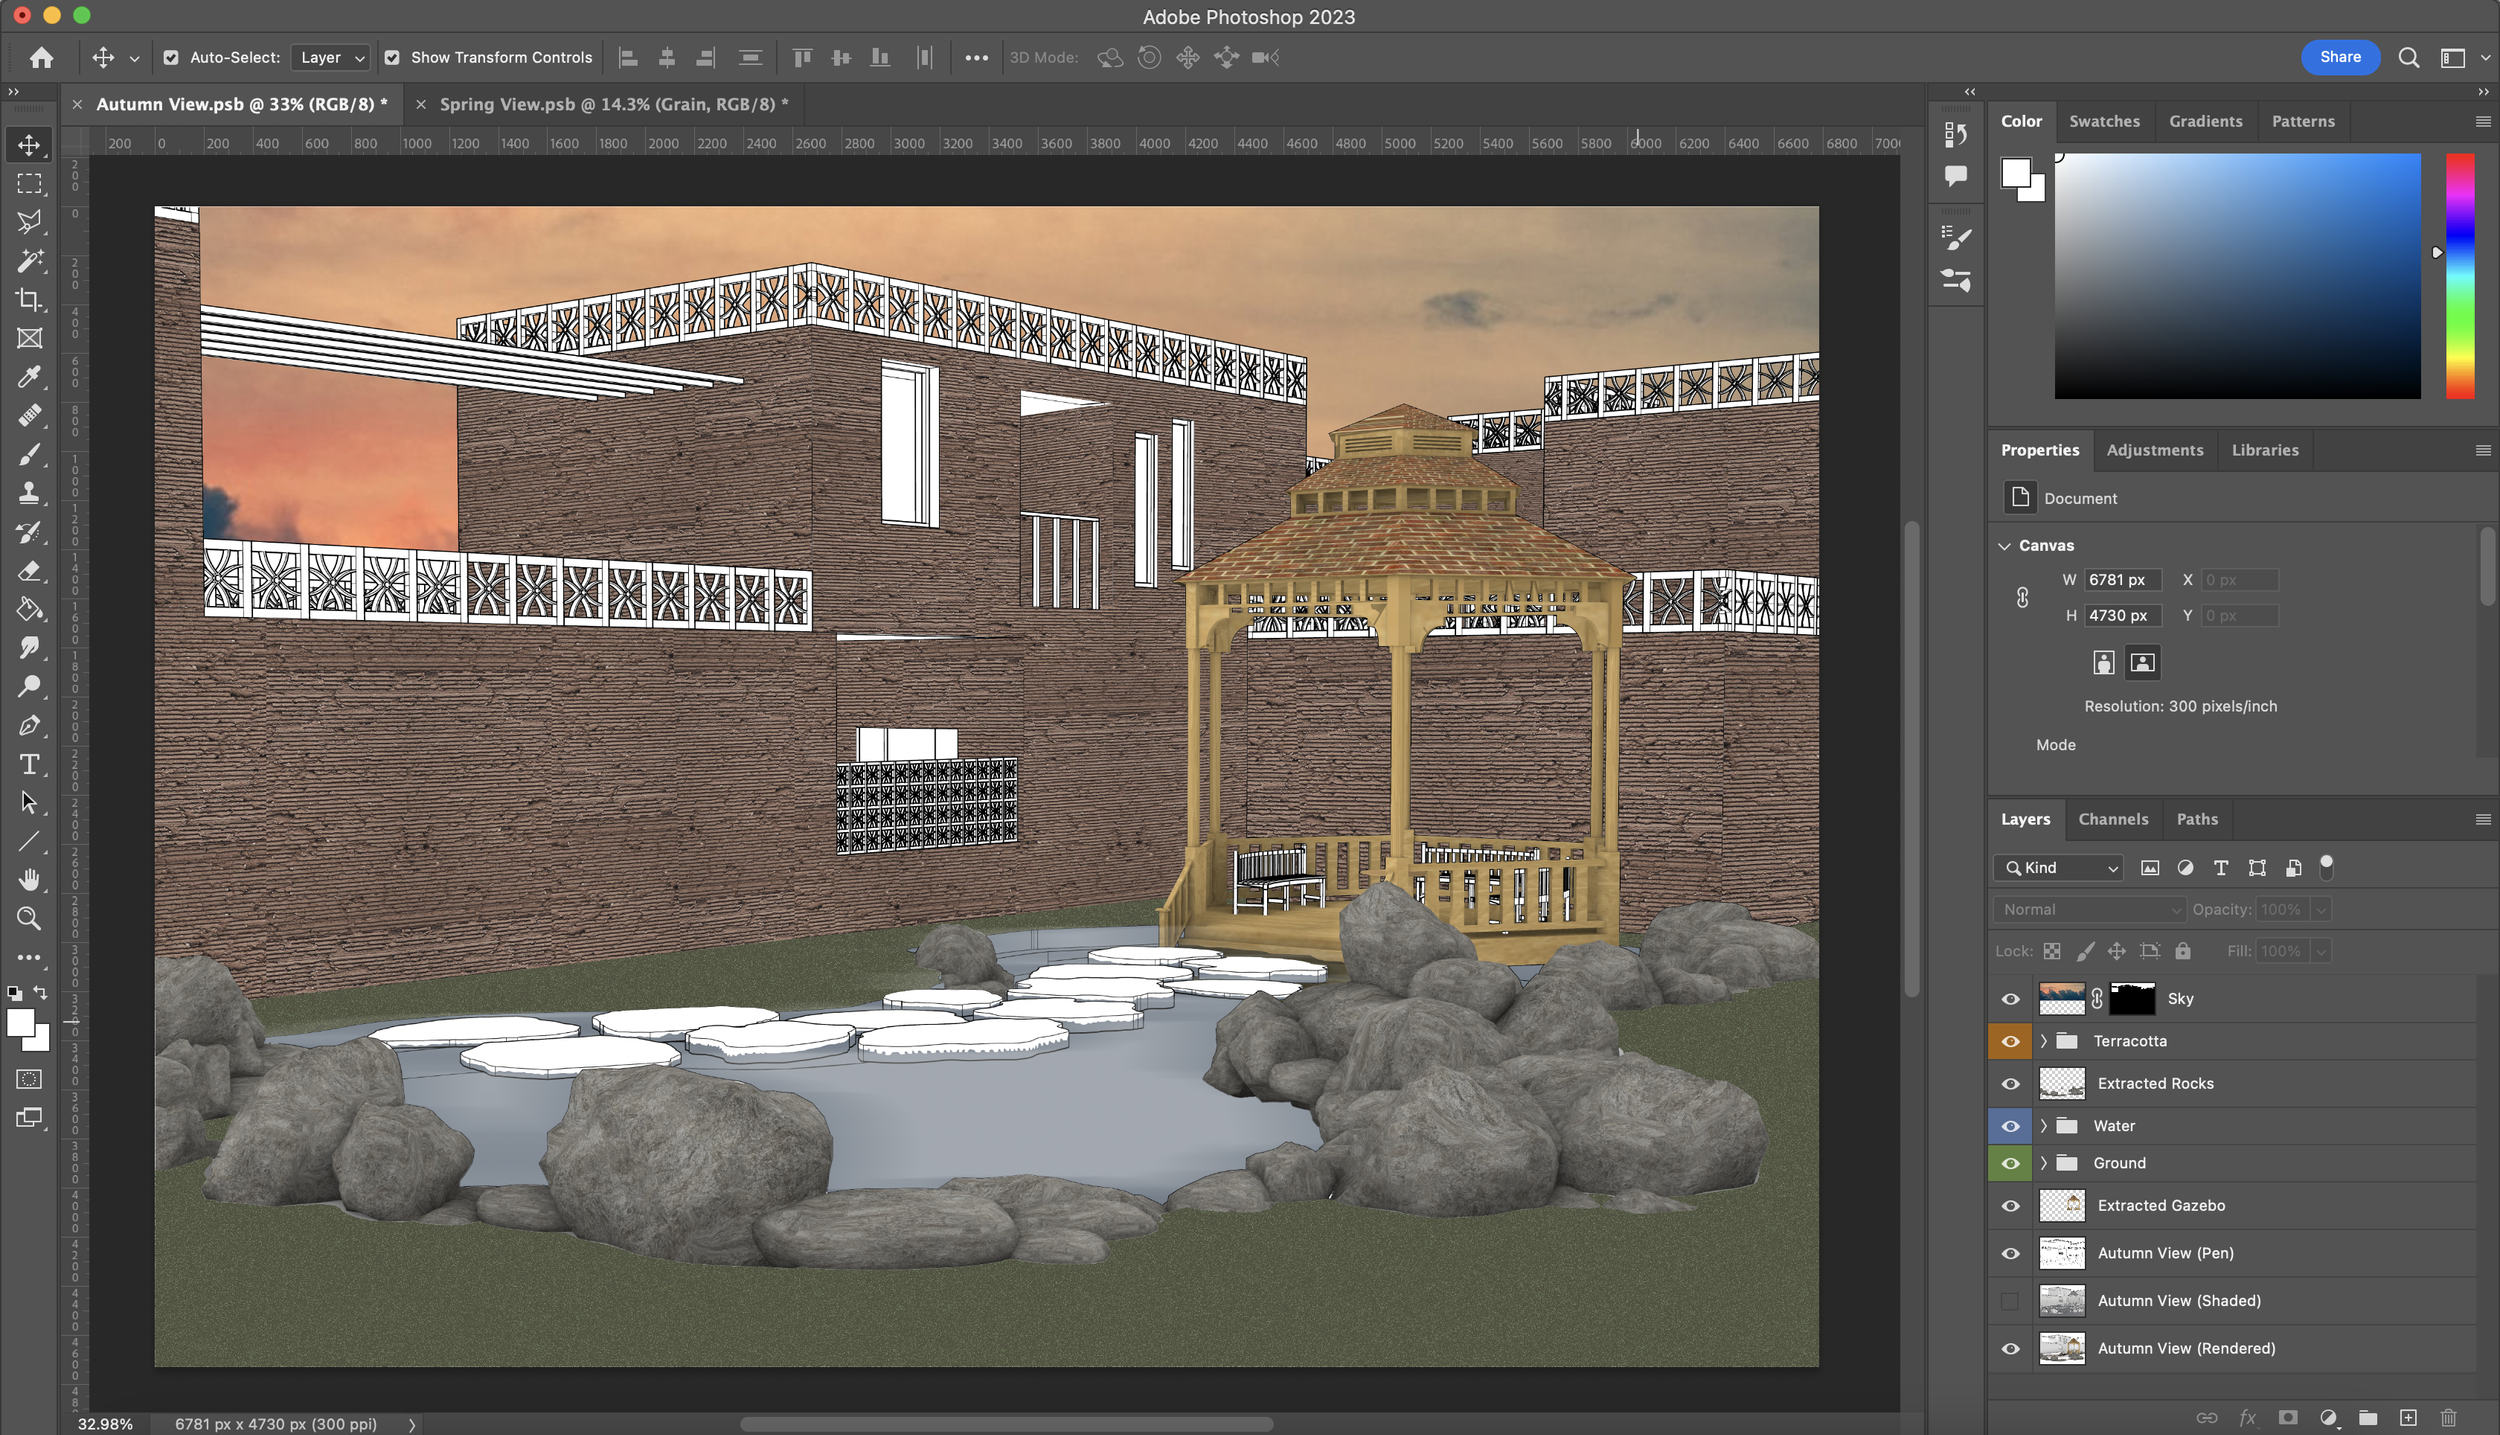Select the Frame tool
The width and height of the screenshot is (2500, 1435).
29,338
